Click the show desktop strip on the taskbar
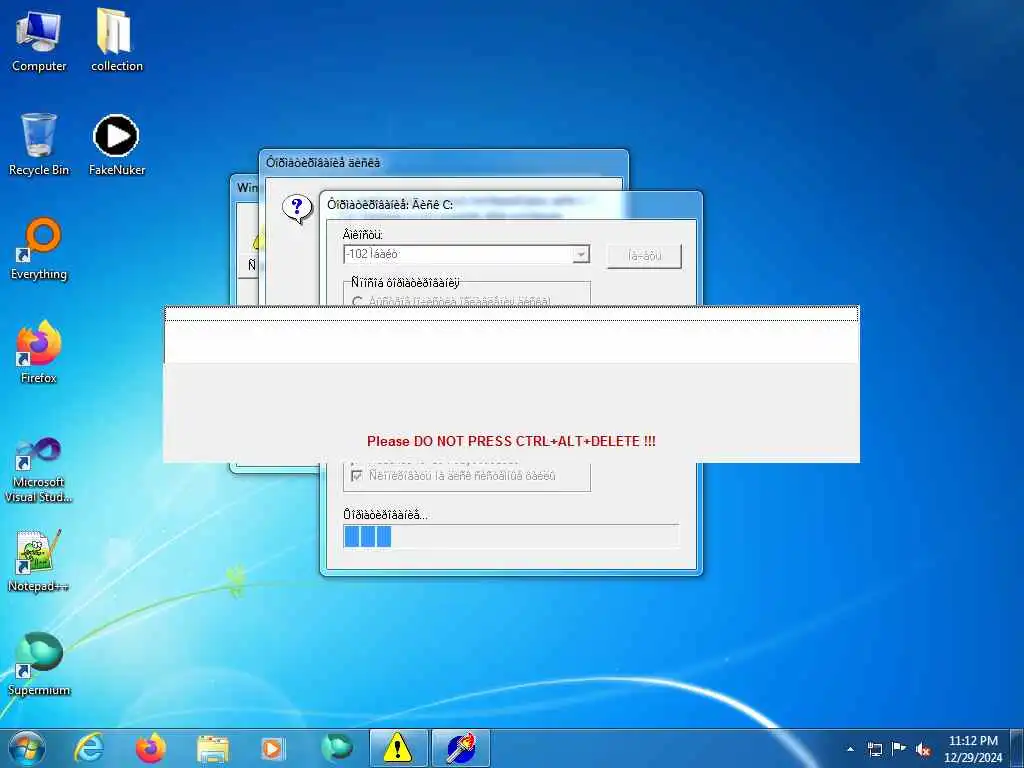The image size is (1024, 768). (1017, 749)
